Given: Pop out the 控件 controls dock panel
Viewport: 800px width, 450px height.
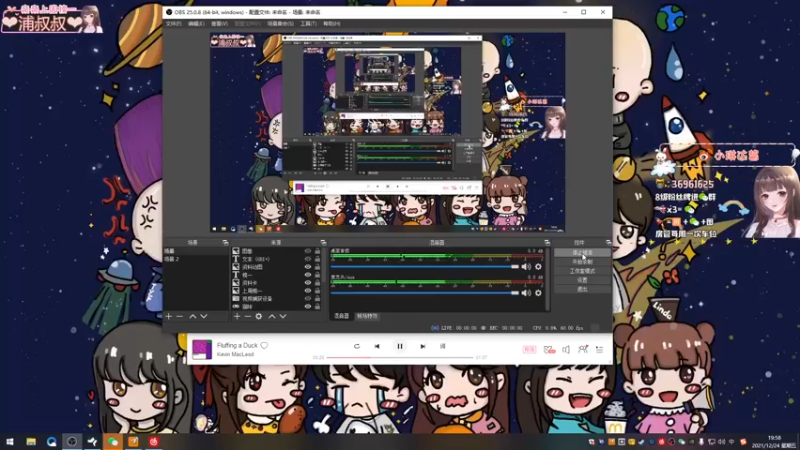Looking at the screenshot, I should coord(608,242).
